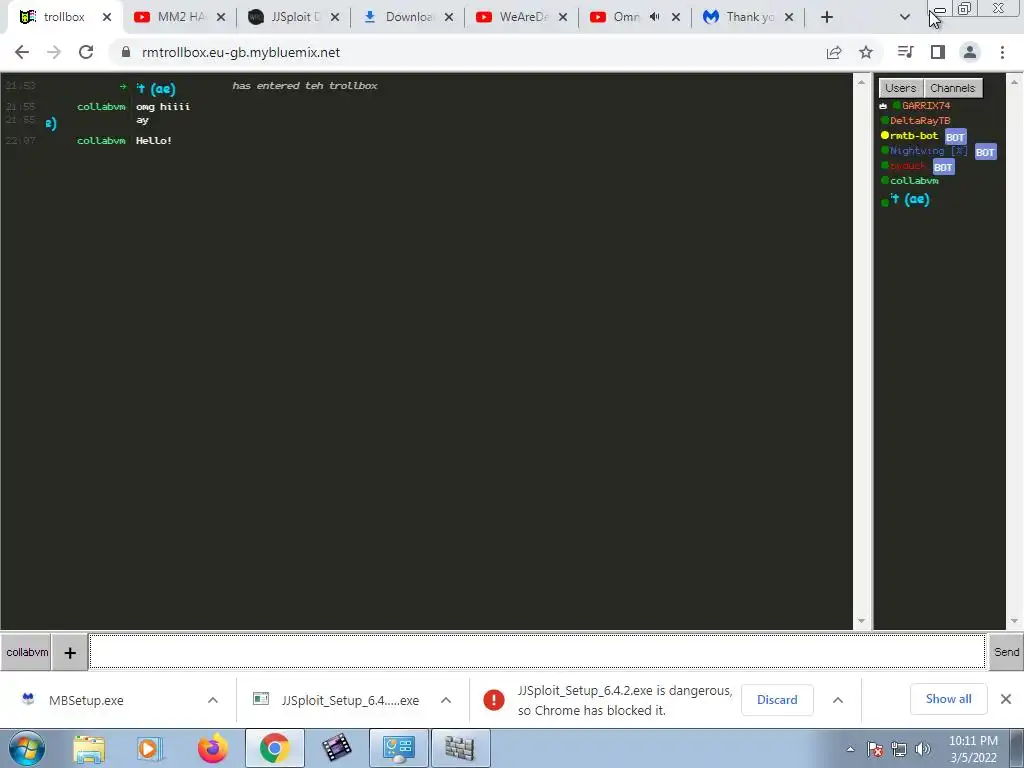Open Chrome three-dot menu
Screen dimensions: 1024x768
point(1002,52)
